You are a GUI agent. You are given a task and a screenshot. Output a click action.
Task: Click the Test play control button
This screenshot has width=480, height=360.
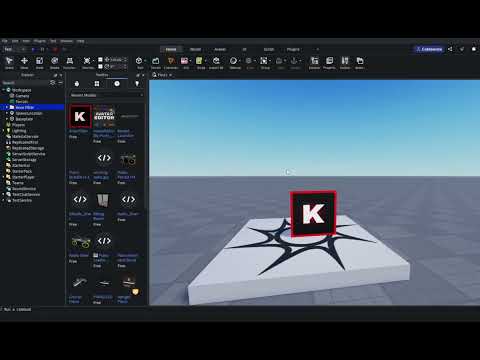click(x=33, y=49)
